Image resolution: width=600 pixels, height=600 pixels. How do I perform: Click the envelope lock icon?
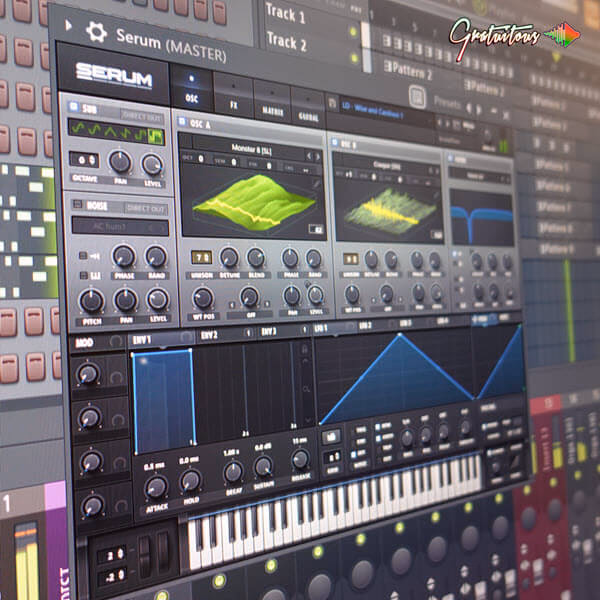click(x=305, y=349)
